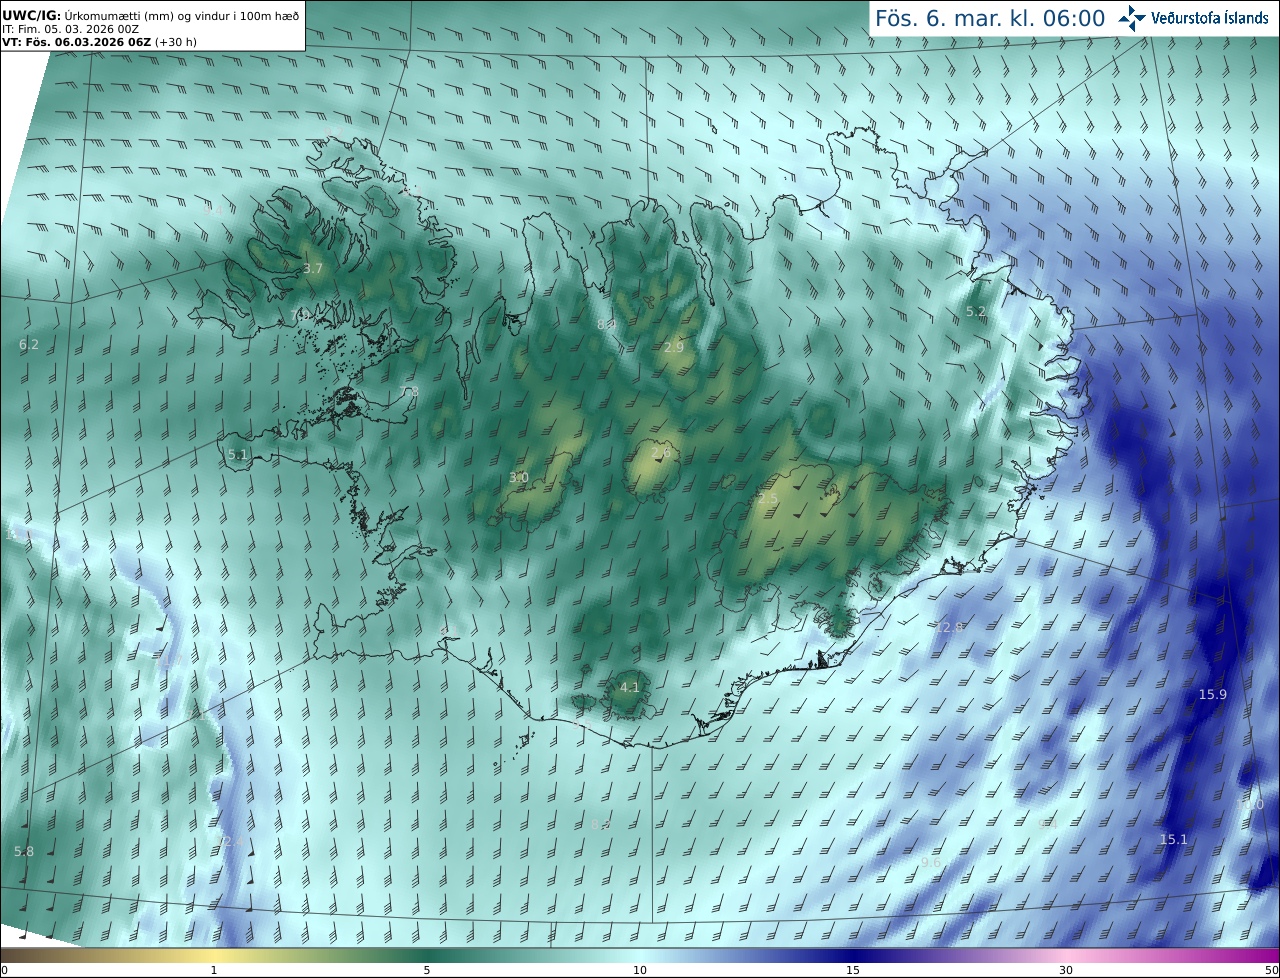Screen dimensions: 1280x978
Task: Click the 3.0 value on the map
Action: tap(518, 478)
